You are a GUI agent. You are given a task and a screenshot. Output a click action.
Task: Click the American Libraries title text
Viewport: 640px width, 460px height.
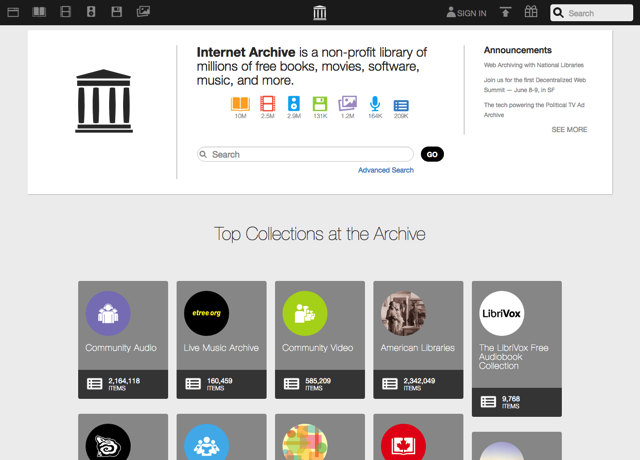click(418, 348)
